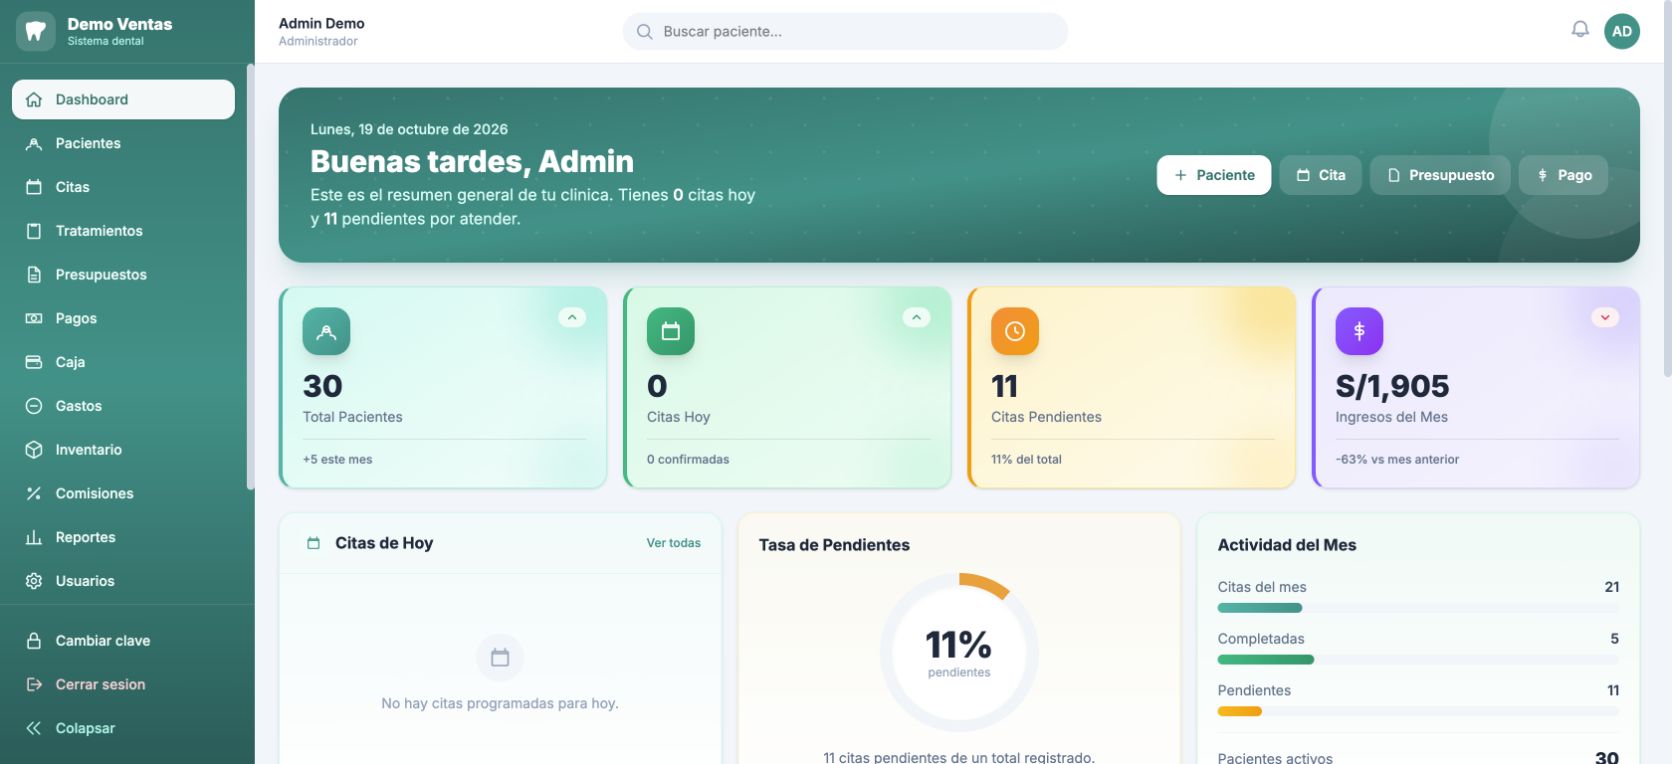The width and height of the screenshot is (1672, 764).
Task: Expand trend arrow on Total Pacientes card
Action: (x=572, y=317)
